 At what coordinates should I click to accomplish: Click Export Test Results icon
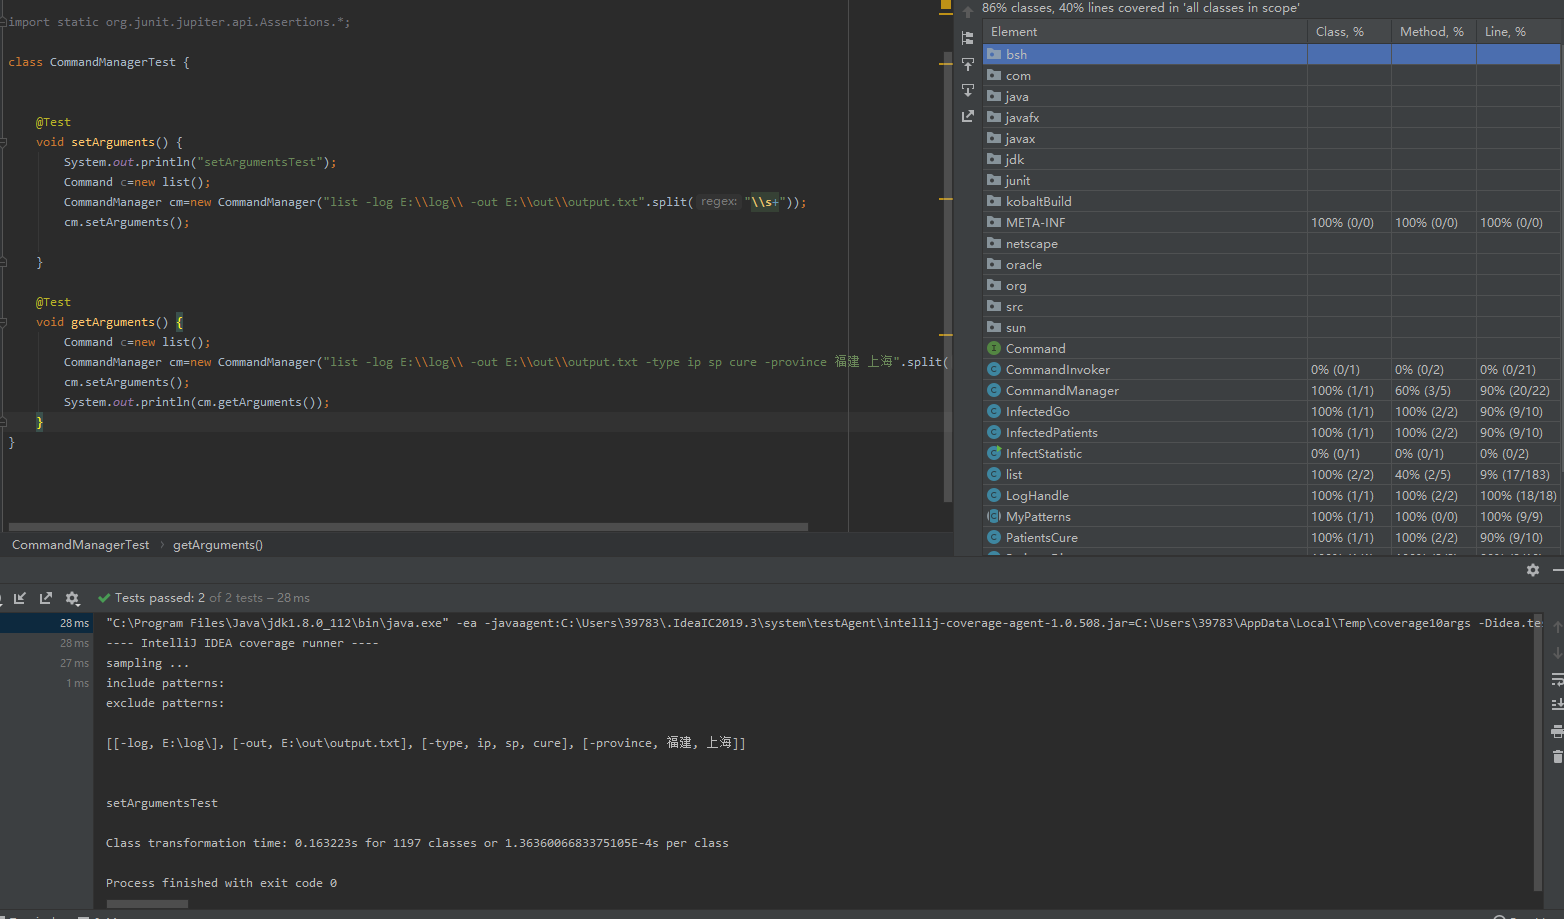pyautogui.click(x=46, y=598)
